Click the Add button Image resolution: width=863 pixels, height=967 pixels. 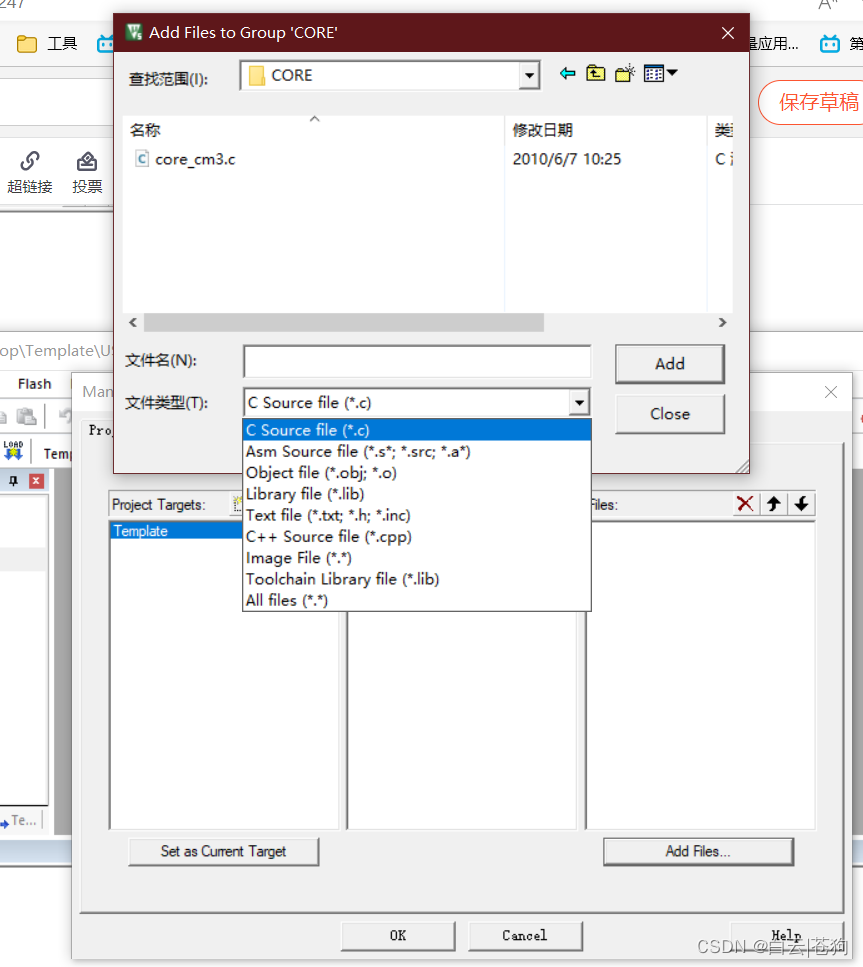(x=670, y=364)
